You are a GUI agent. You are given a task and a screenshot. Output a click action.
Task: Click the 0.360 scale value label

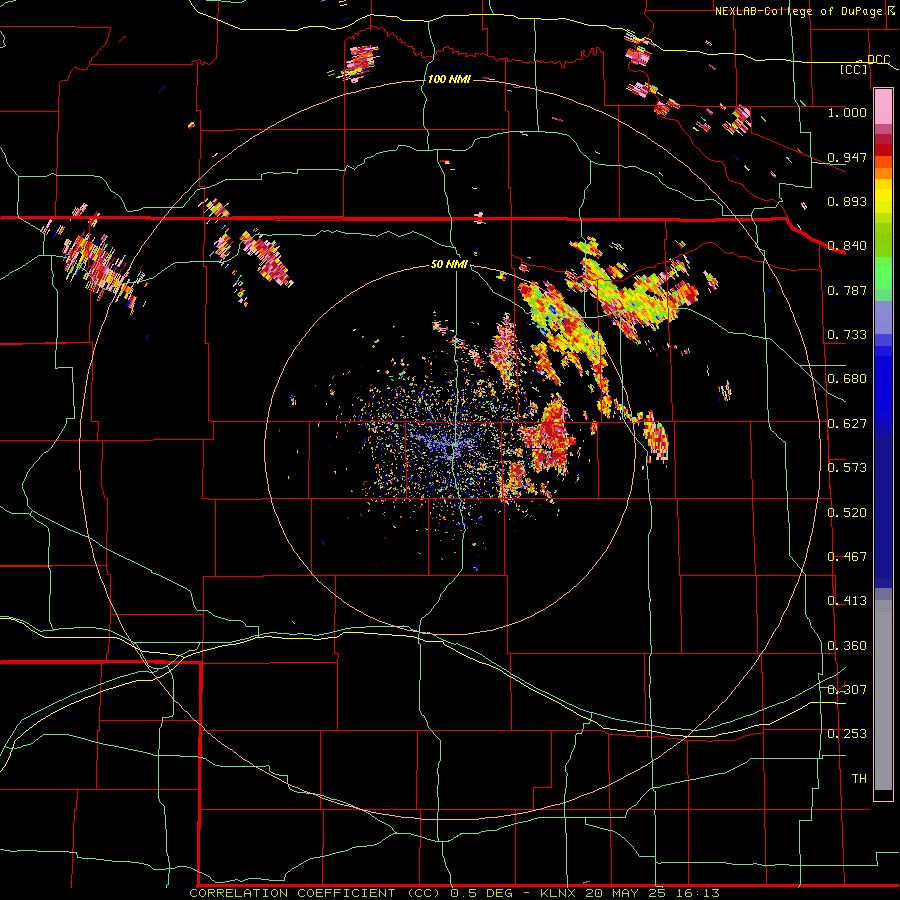[847, 646]
